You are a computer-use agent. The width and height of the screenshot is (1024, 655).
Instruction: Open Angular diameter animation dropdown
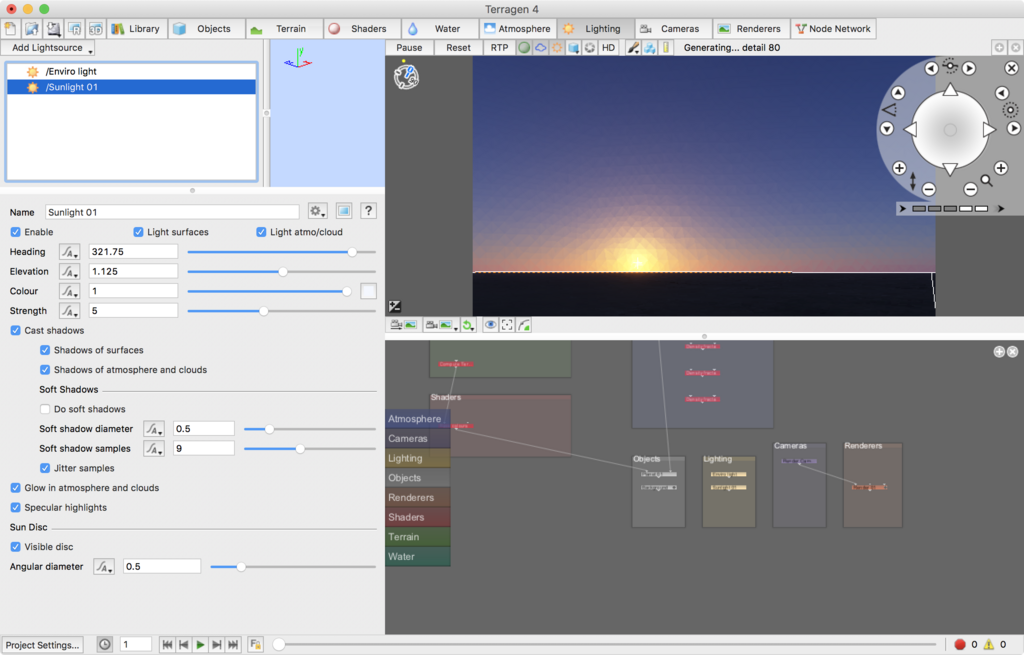tap(103, 566)
